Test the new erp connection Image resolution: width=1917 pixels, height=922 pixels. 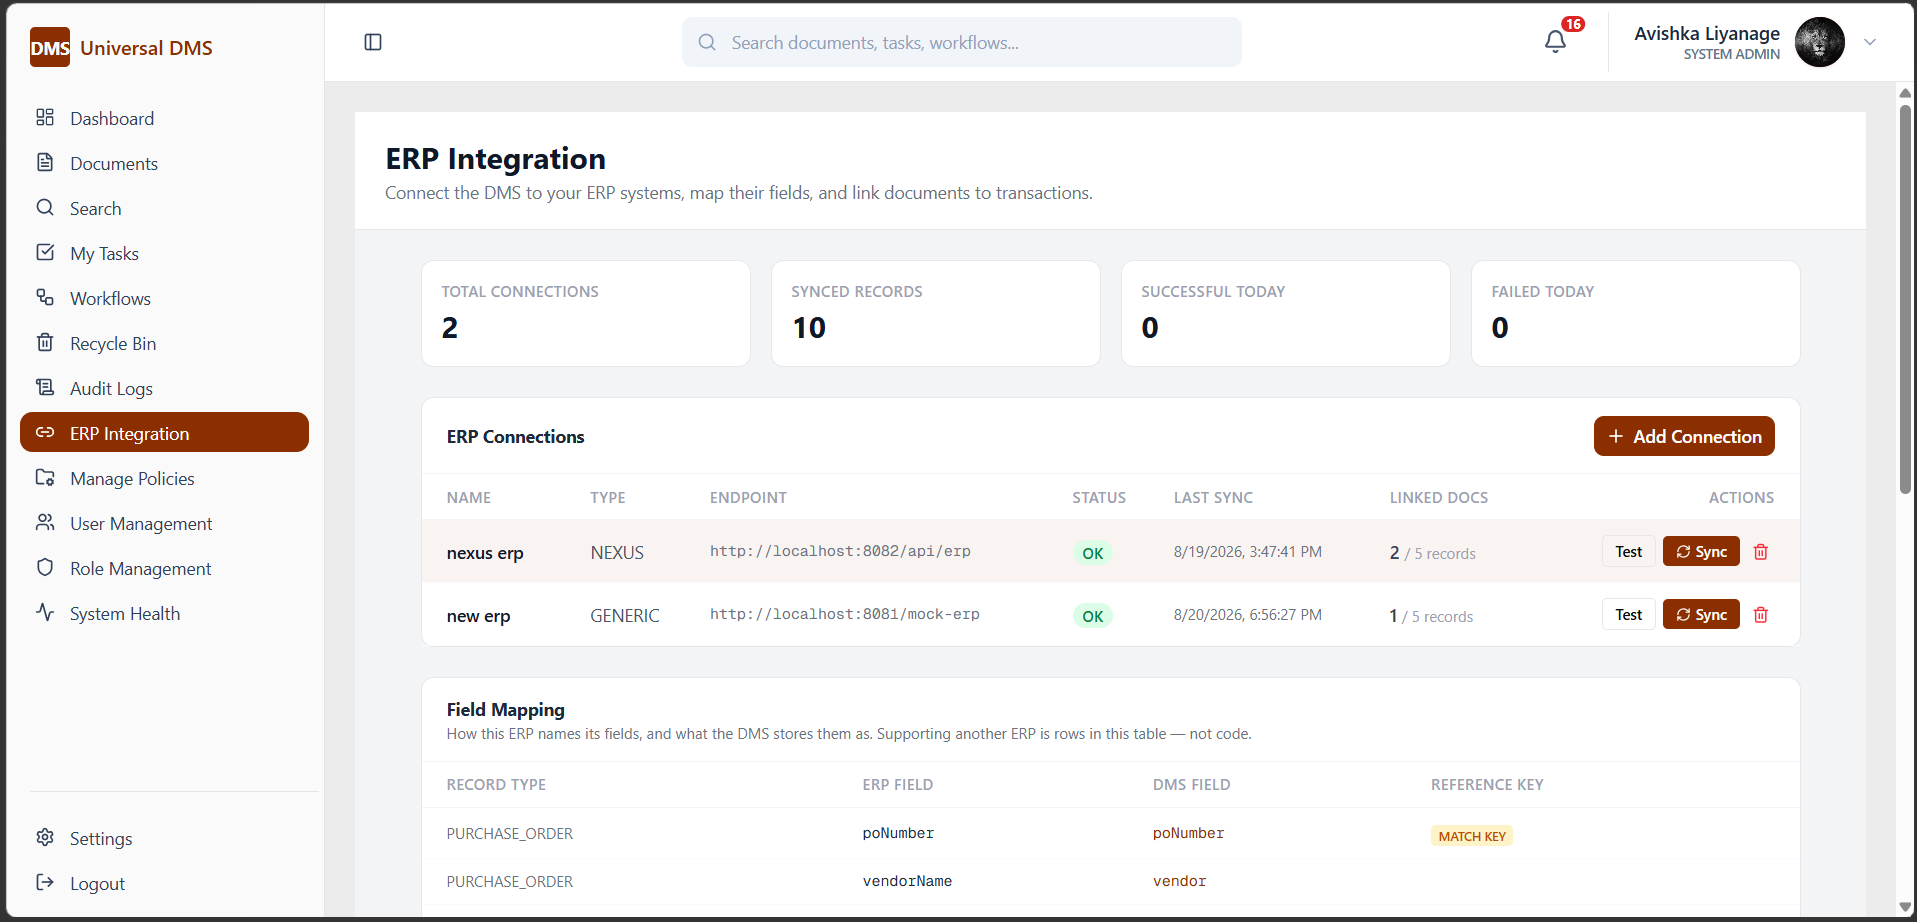(x=1628, y=615)
